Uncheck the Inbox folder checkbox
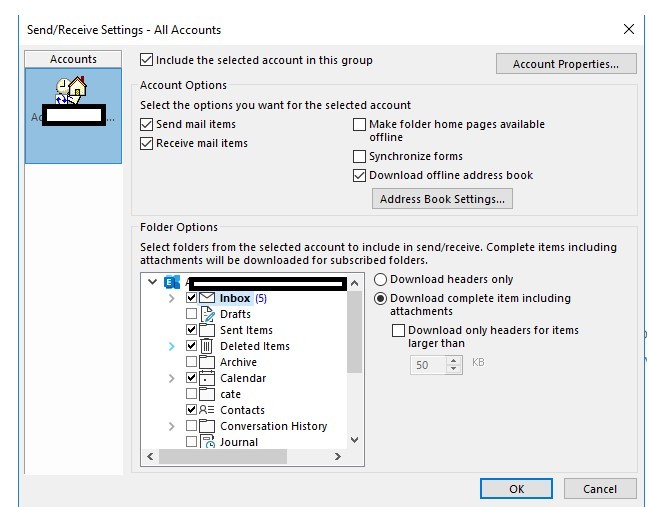648x507 pixels. [191, 298]
